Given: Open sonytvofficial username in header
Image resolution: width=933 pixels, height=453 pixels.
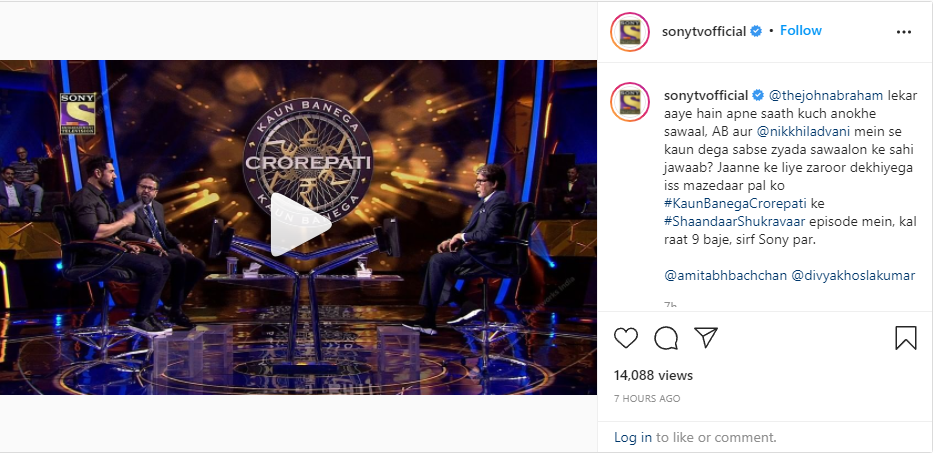Looking at the screenshot, I should [x=704, y=32].
